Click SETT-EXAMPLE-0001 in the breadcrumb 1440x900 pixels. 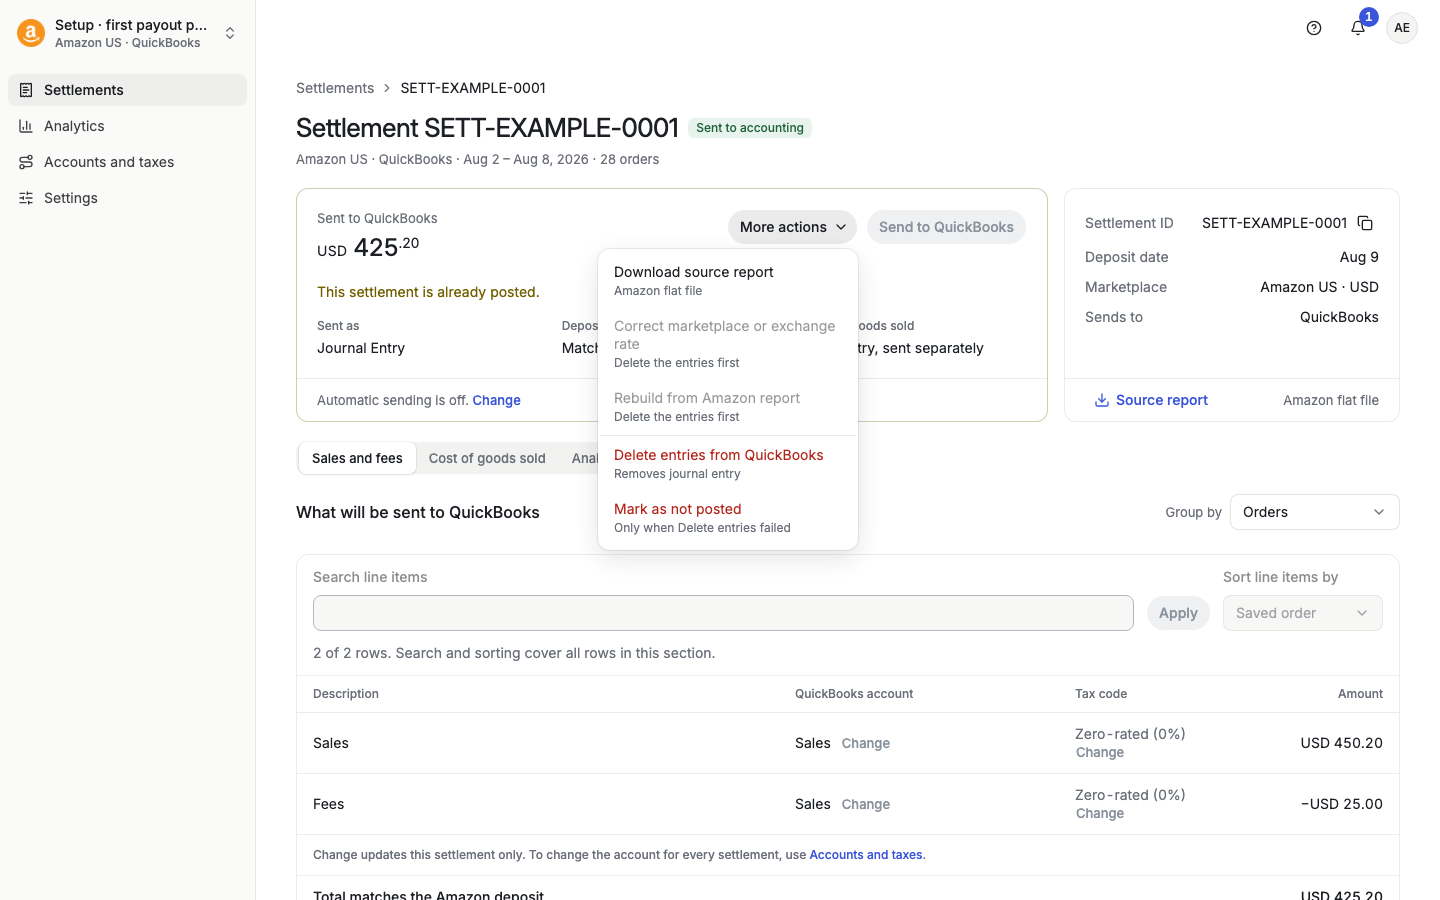[473, 88]
